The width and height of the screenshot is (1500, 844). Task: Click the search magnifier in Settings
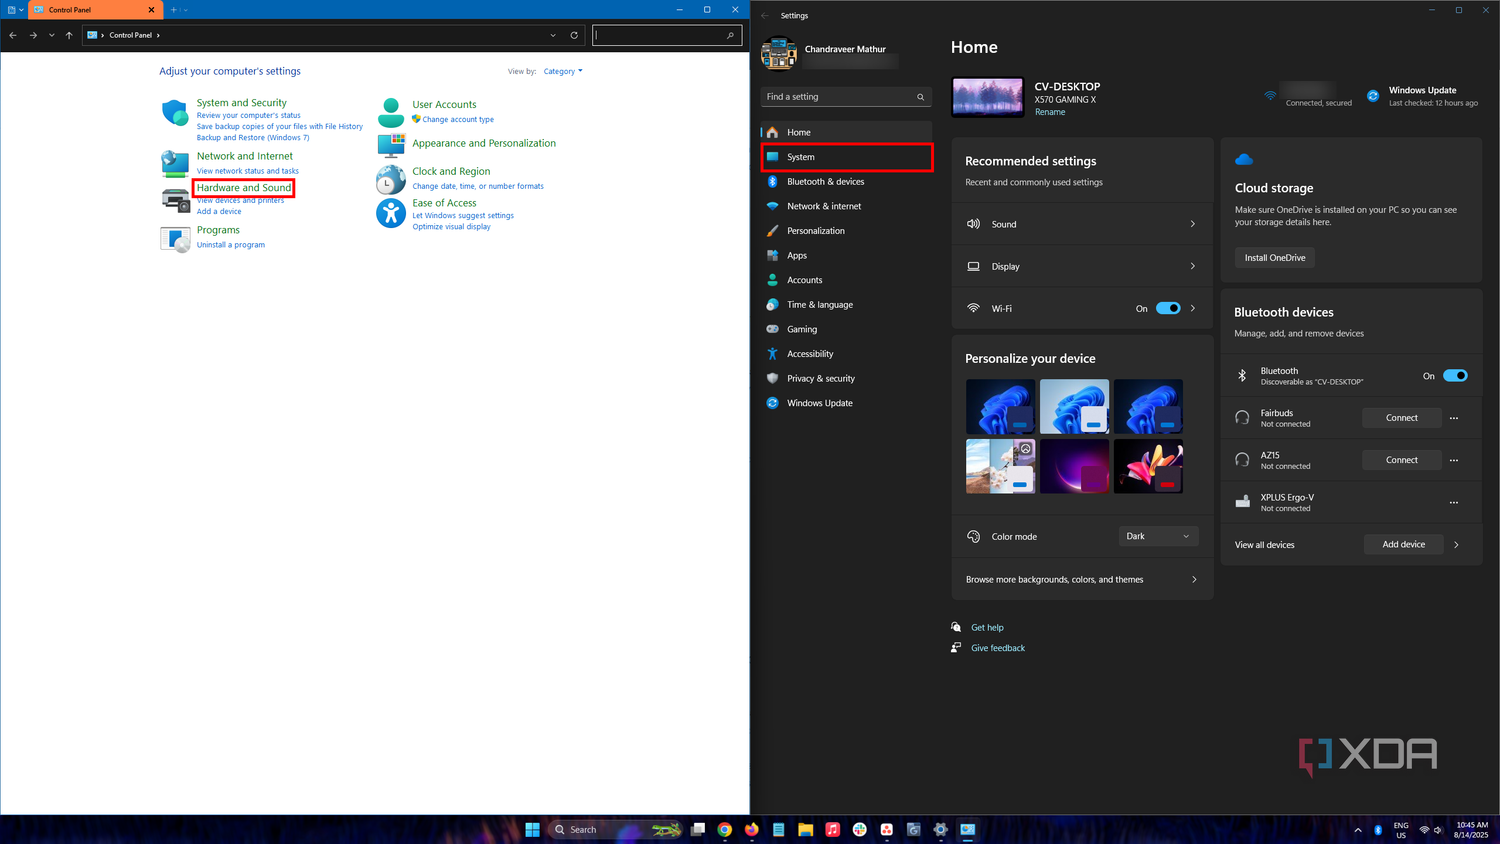tap(921, 97)
